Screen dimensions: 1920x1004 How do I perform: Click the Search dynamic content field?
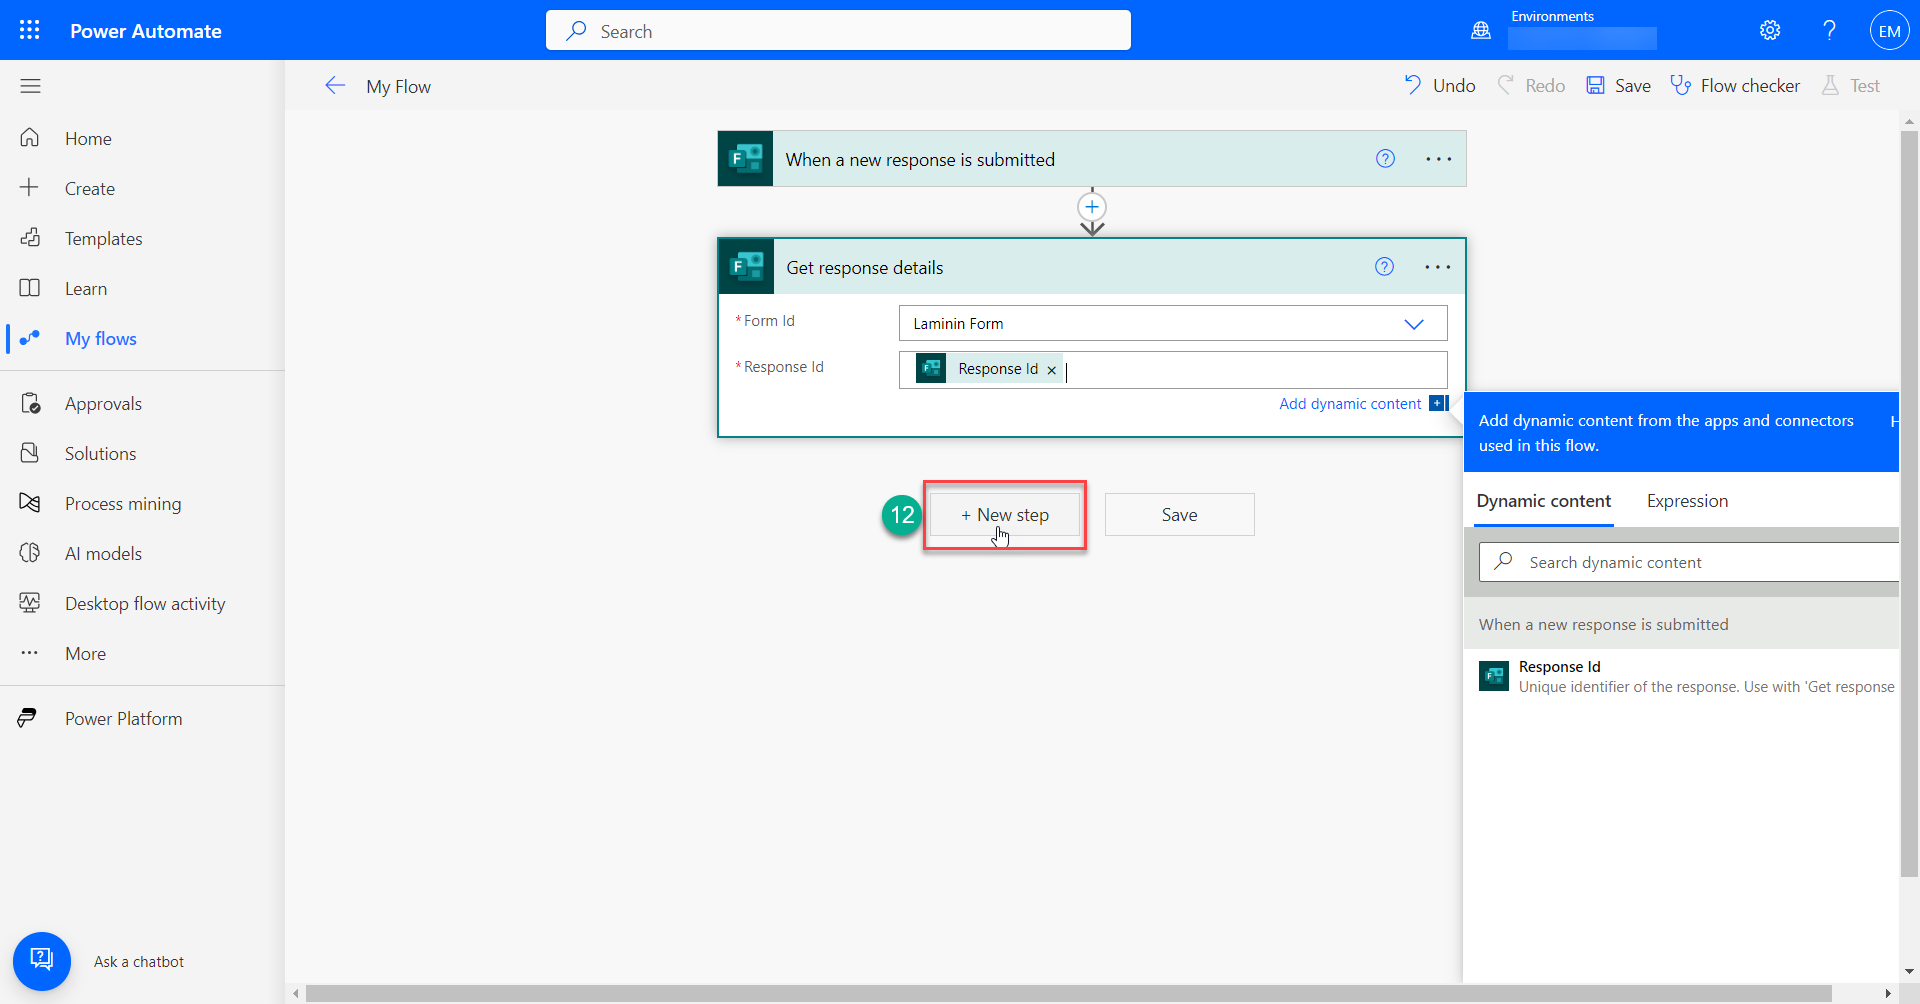[1690, 562]
